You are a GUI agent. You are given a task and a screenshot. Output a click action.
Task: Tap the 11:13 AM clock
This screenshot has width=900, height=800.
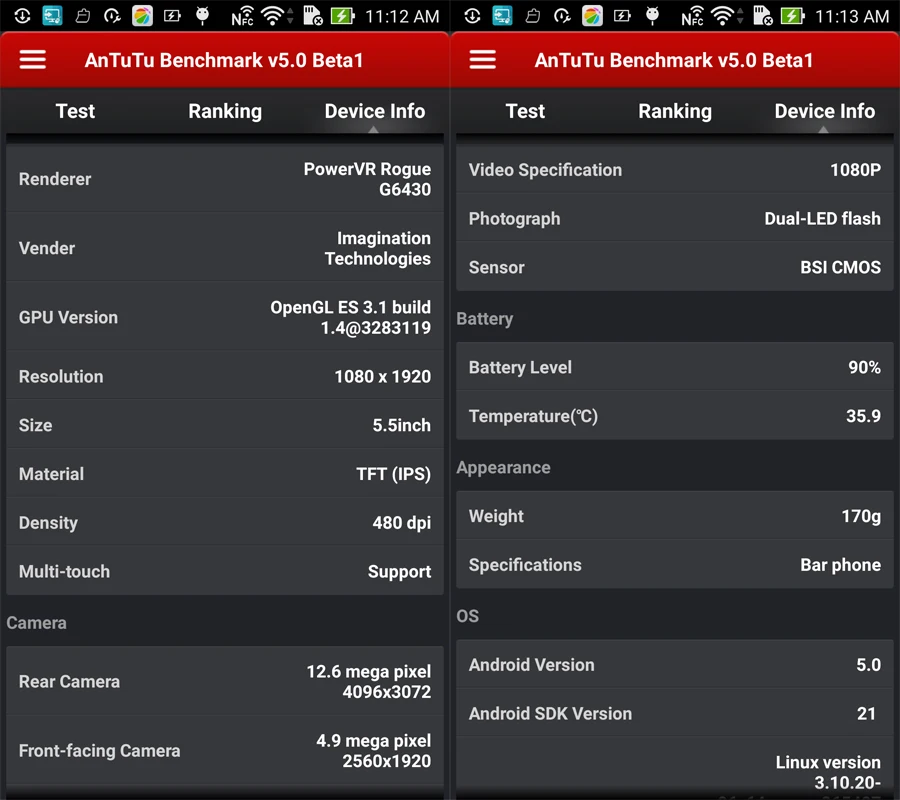pyautogui.click(x=852, y=17)
